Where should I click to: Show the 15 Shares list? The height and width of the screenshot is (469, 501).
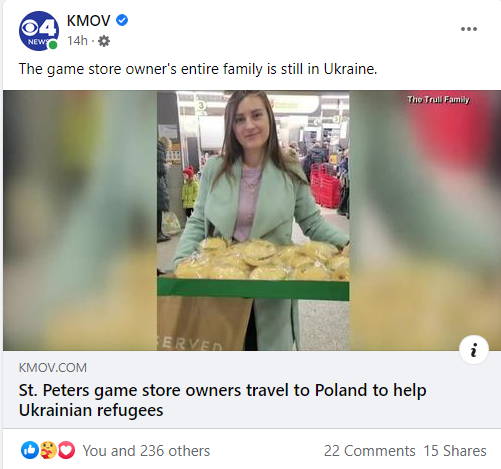(455, 451)
